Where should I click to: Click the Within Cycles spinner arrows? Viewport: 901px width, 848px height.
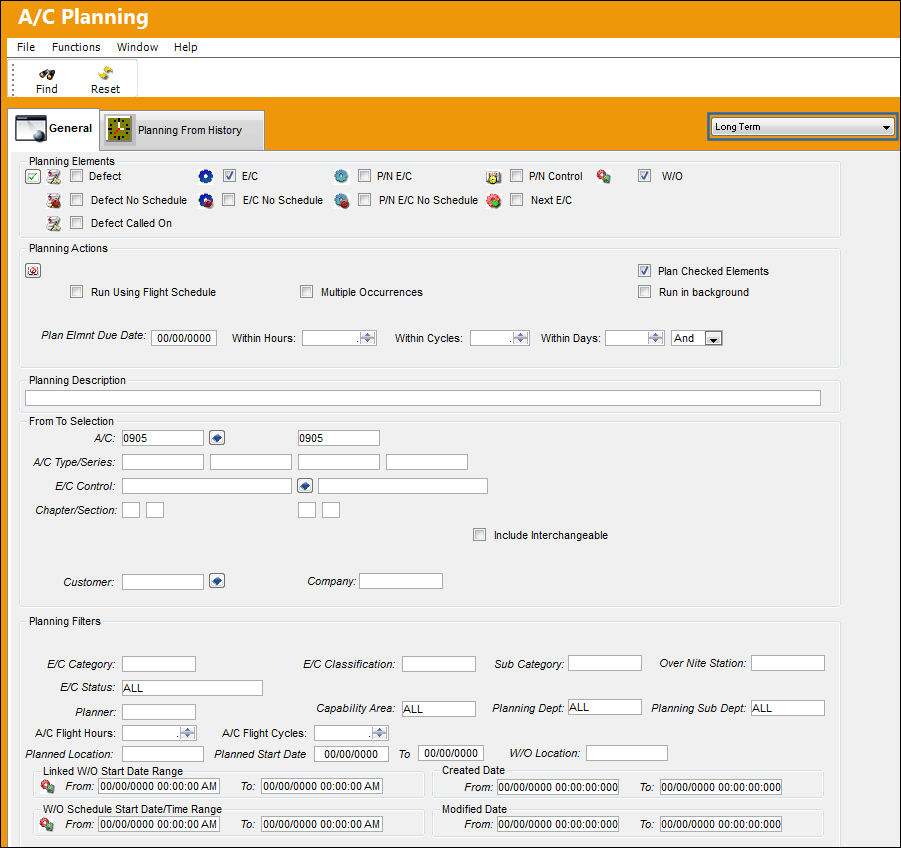[x=521, y=338]
